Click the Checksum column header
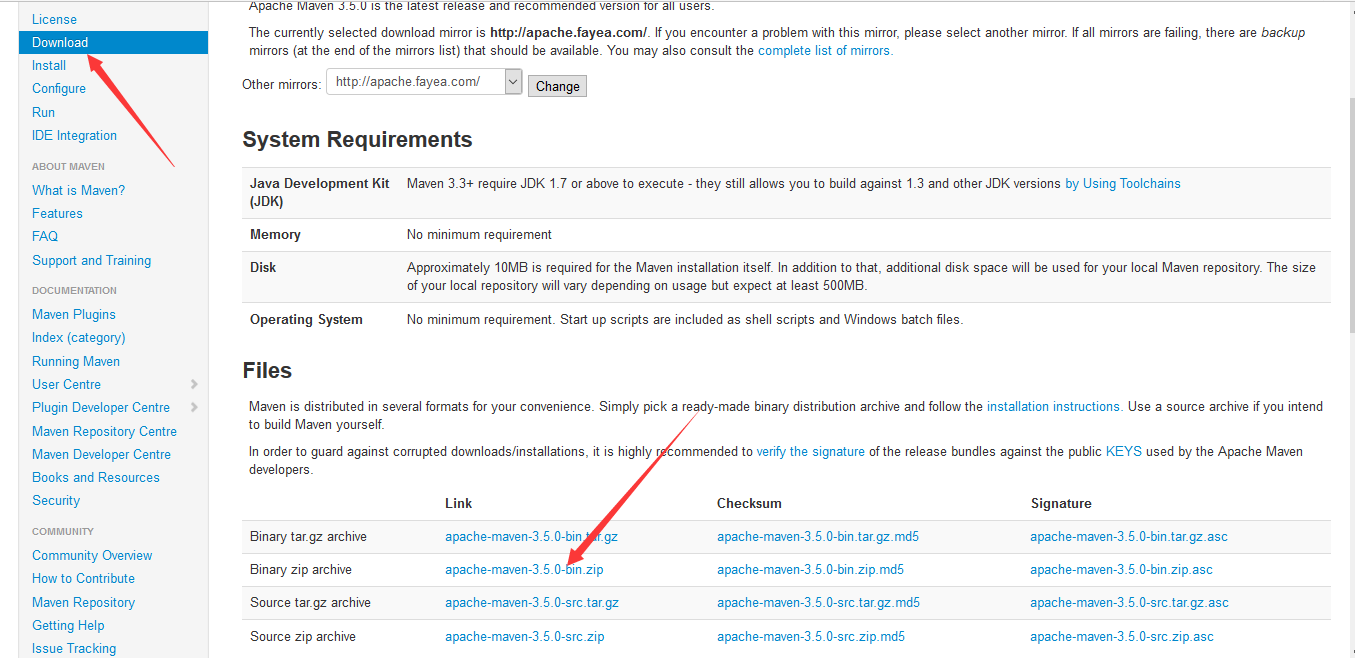The image size is (1355, 658). click(x=749, y=503)
